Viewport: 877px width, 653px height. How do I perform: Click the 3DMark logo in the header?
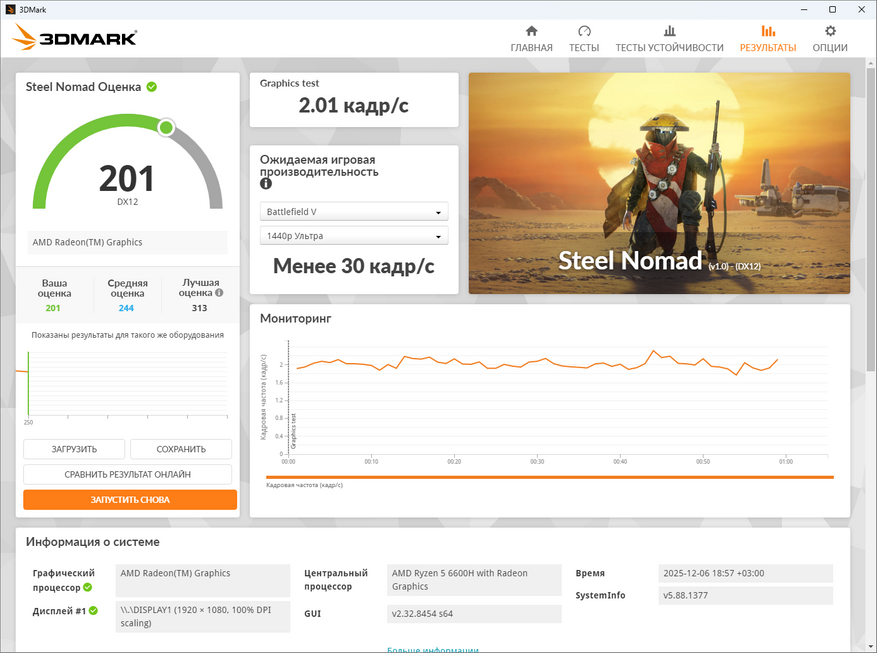[x=75, y=39]
